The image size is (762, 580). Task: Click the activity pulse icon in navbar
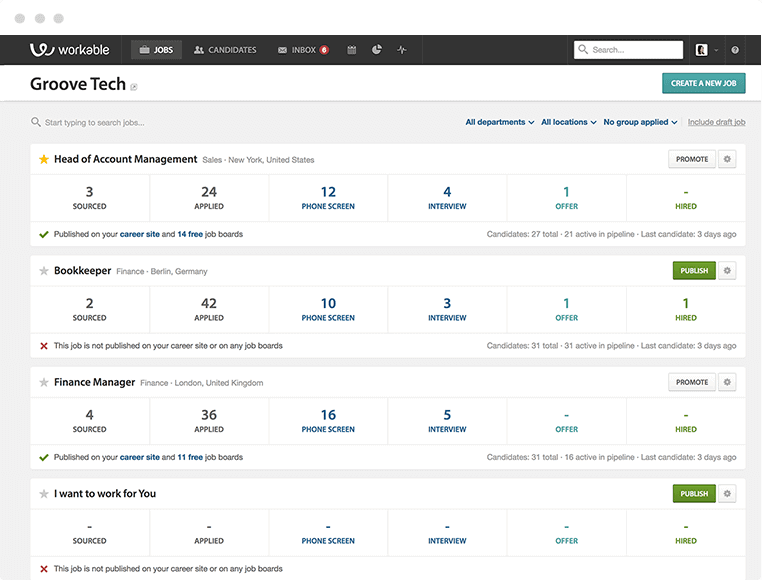(x=402, y=50)
